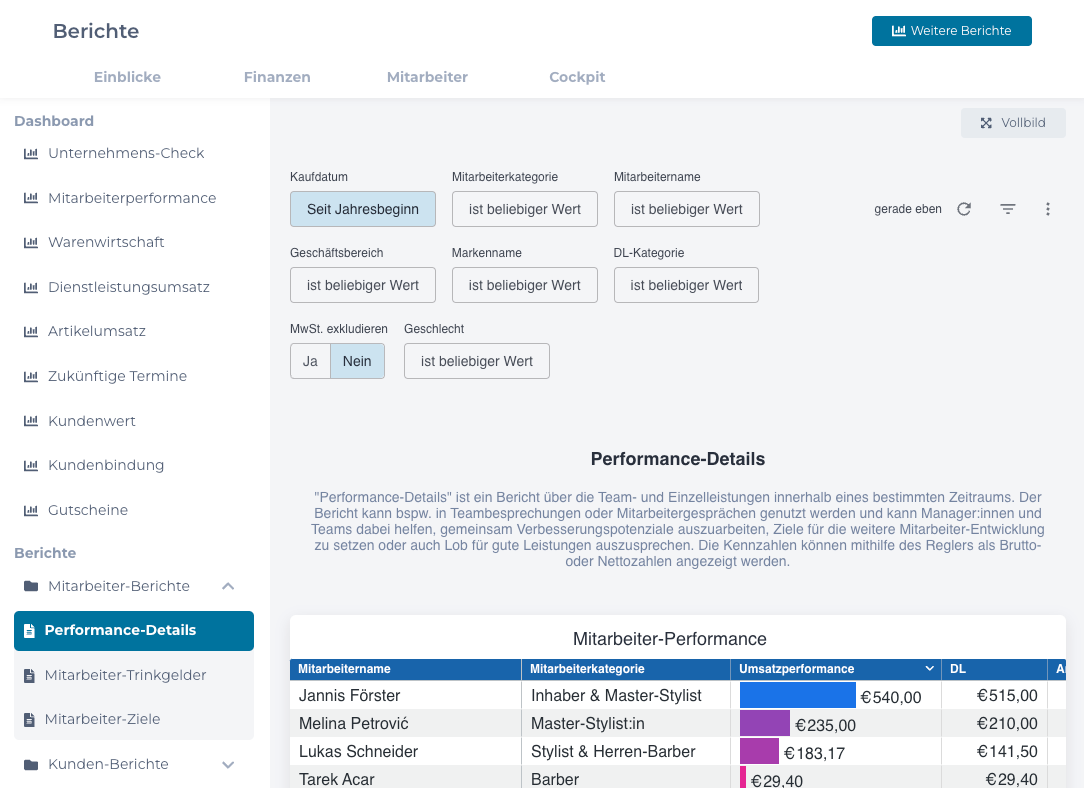Open the three-dot options menu
Screen dimensions: 1084x788
click(x=1048, y=209)
